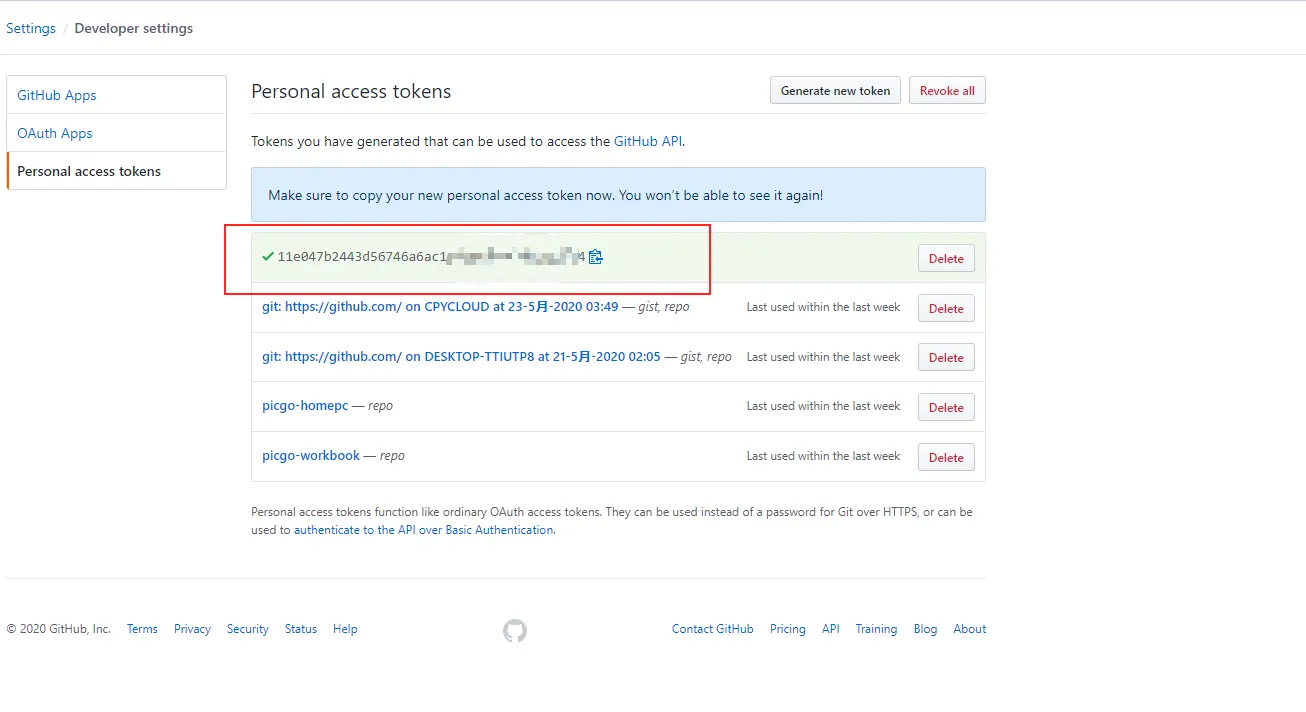Open the API footer link
Screen dimensions: 1306x712
pos(831,629)
